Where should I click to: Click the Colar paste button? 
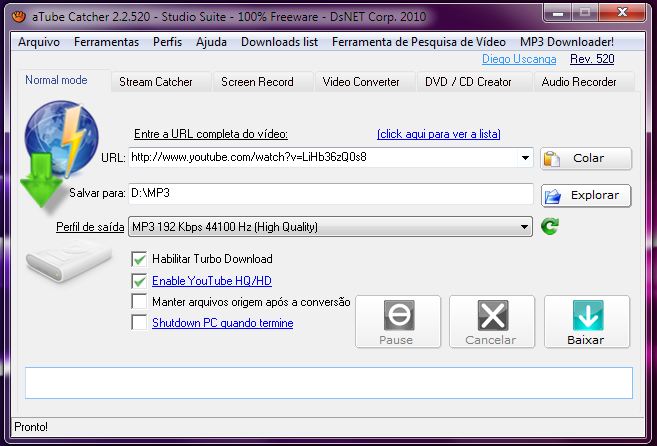click(x=586, y=158)
